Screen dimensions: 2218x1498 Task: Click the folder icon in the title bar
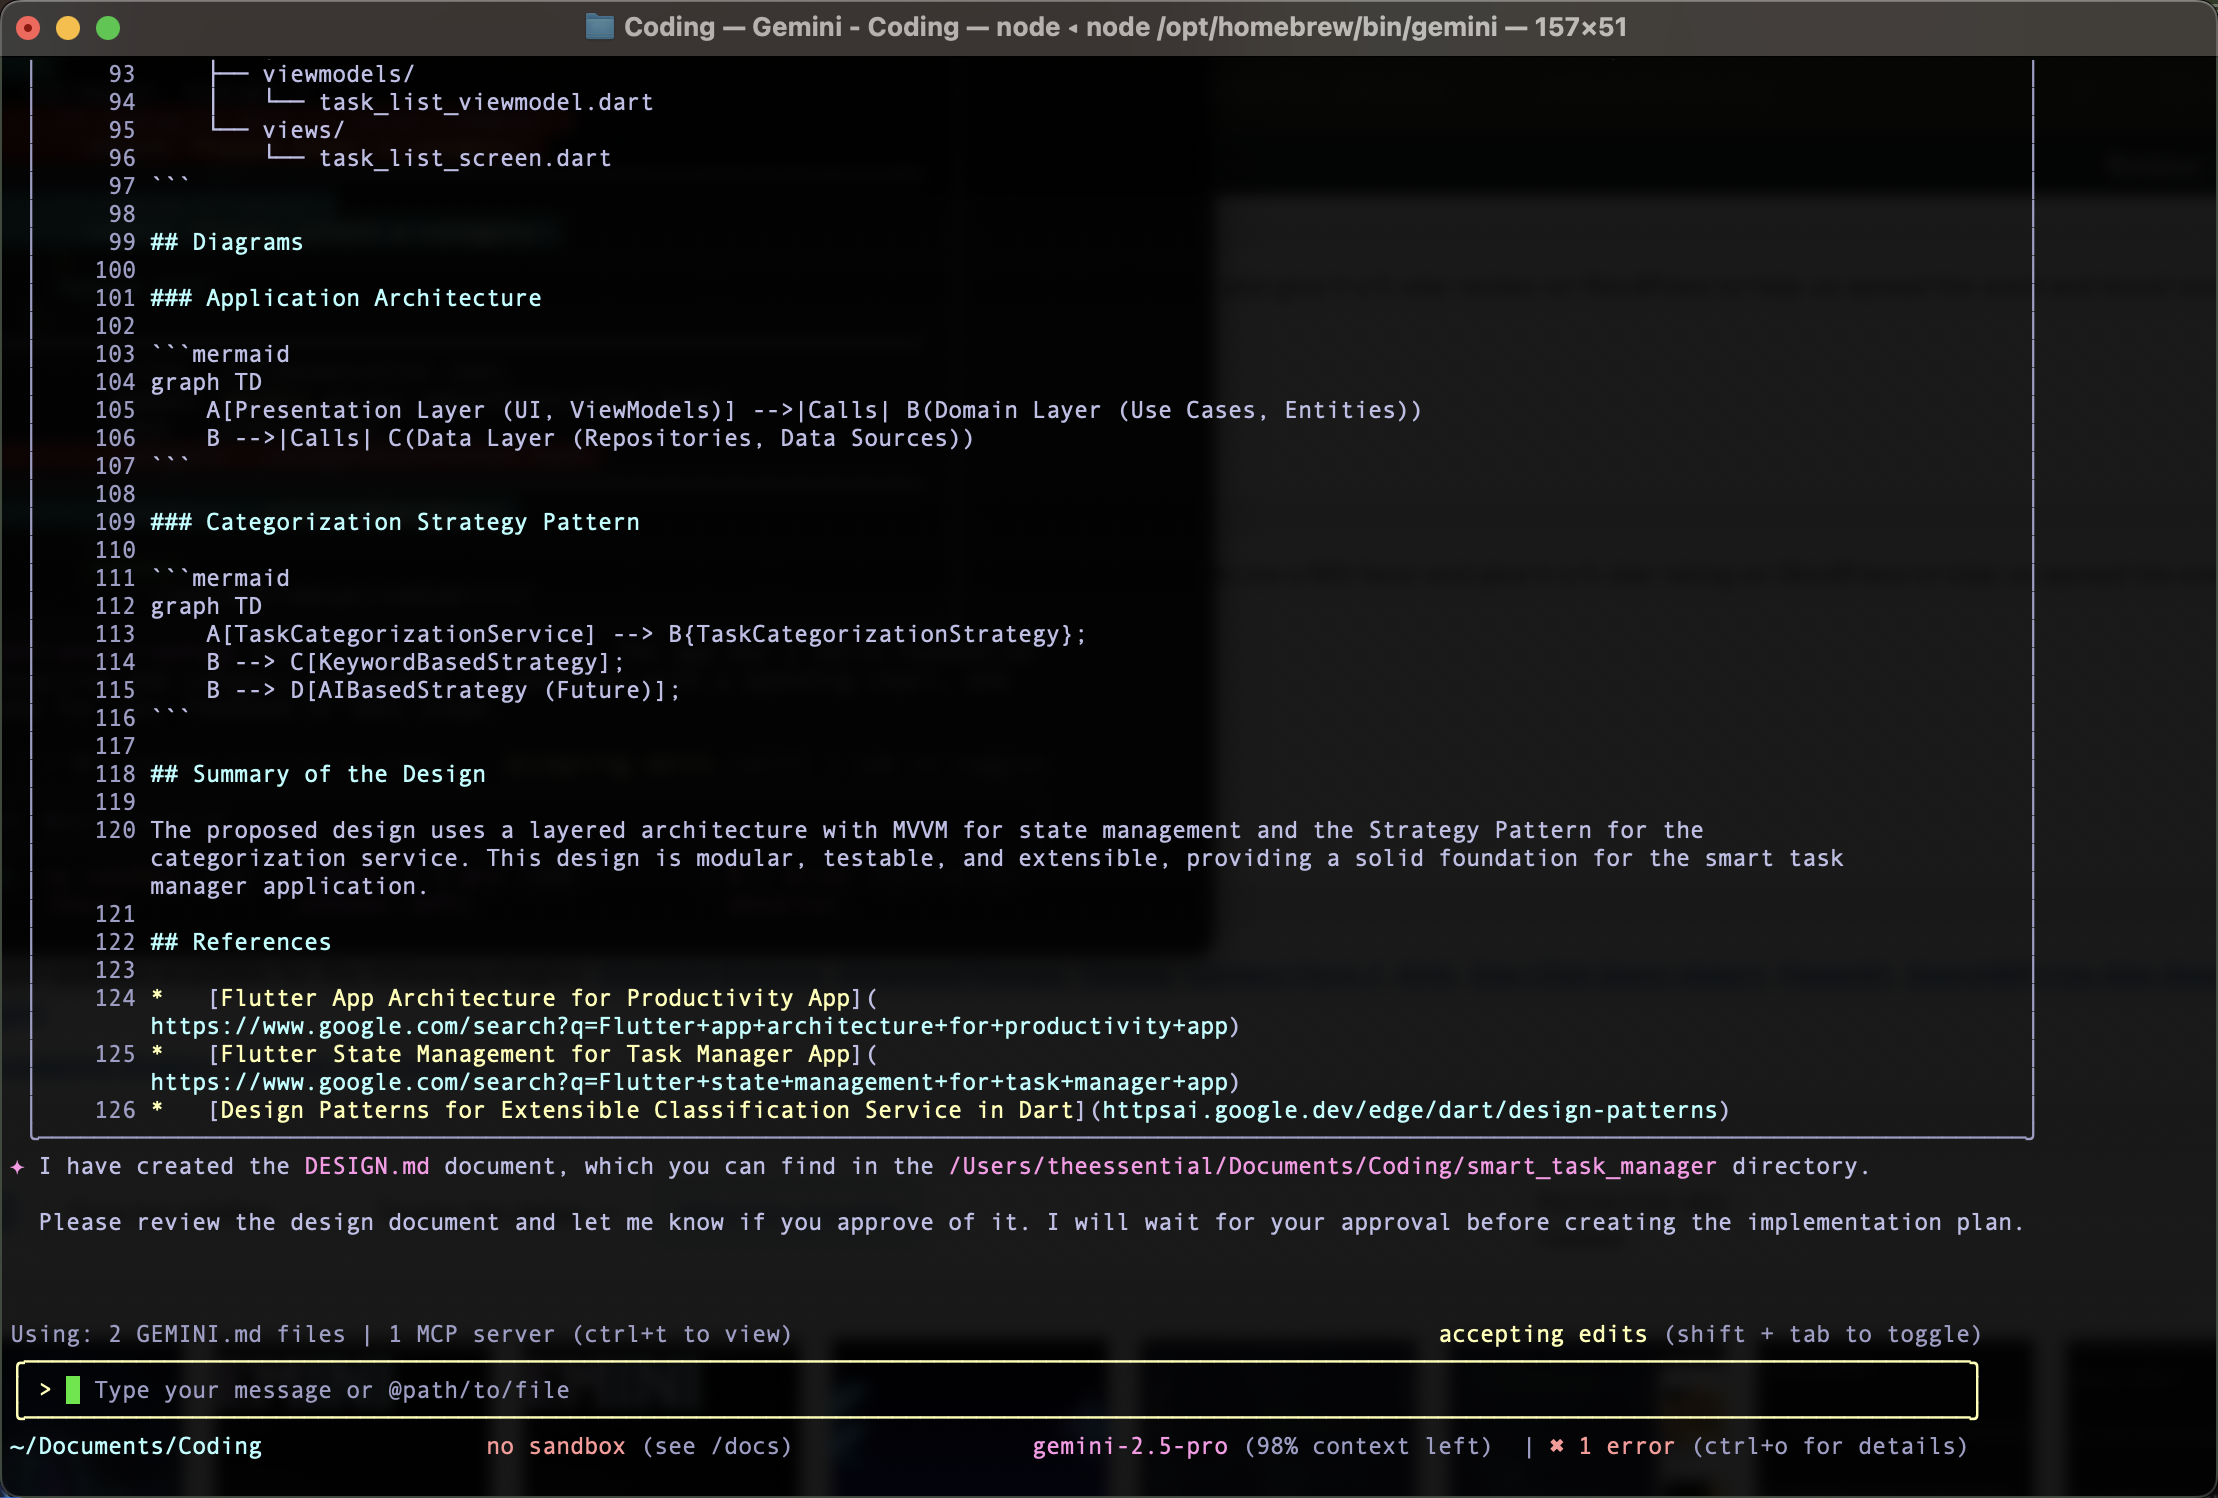(x=599, y=27)
